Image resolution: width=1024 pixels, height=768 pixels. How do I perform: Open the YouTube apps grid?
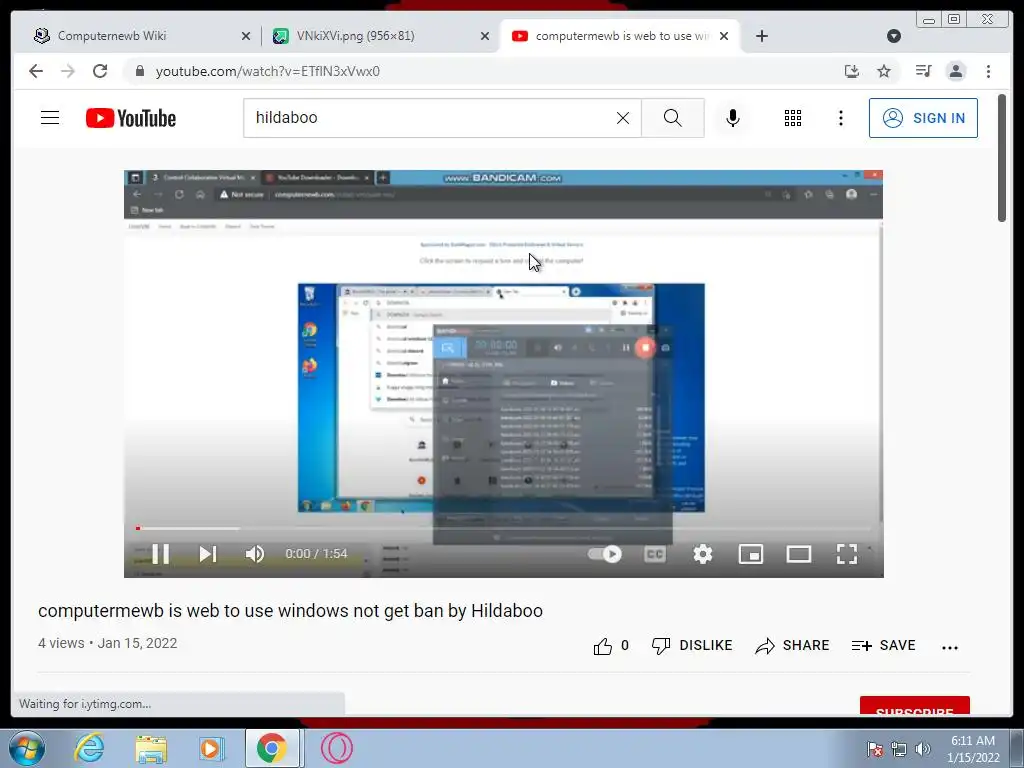coord(792,118)
